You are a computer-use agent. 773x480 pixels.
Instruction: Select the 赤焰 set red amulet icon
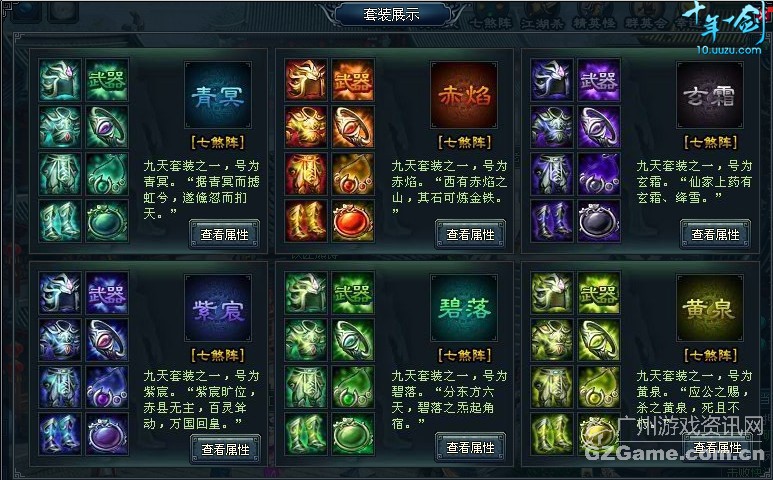(353, 221)
